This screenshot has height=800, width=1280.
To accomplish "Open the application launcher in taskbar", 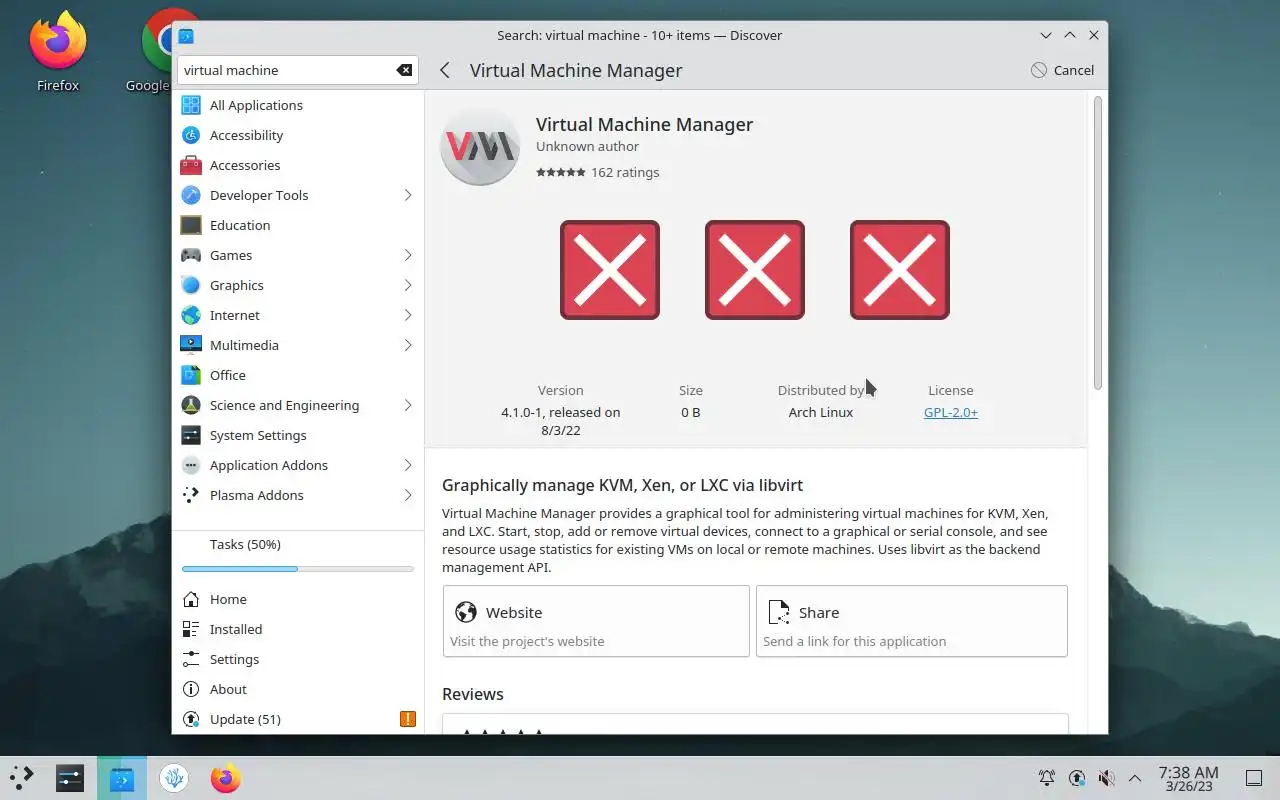I will (22, 778).
